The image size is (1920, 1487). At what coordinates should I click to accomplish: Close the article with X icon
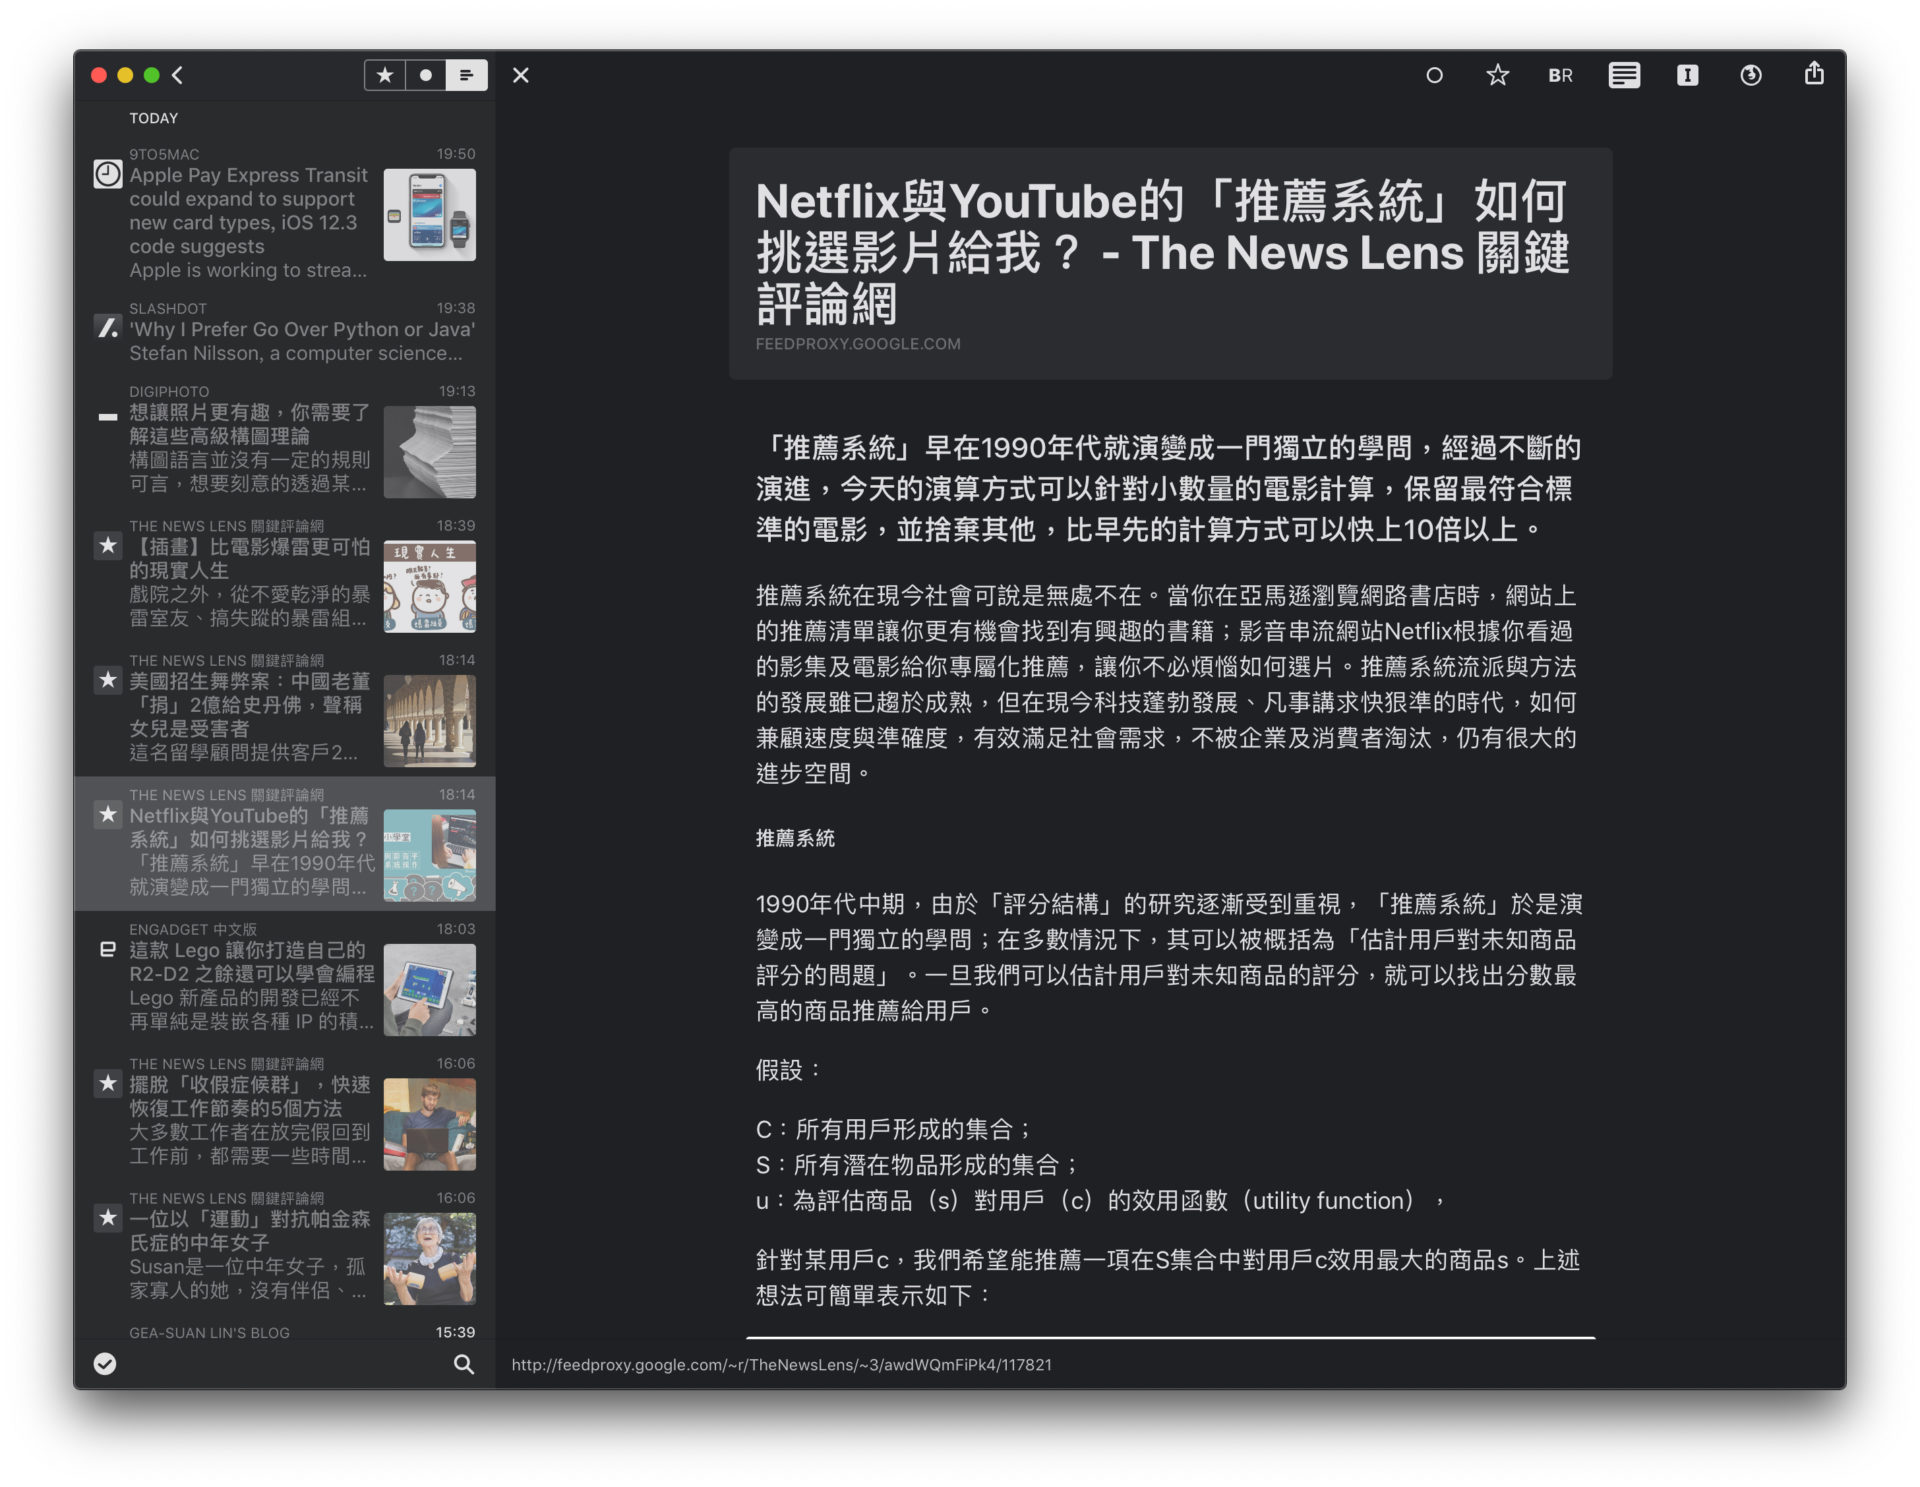click(x=521, y=75)
